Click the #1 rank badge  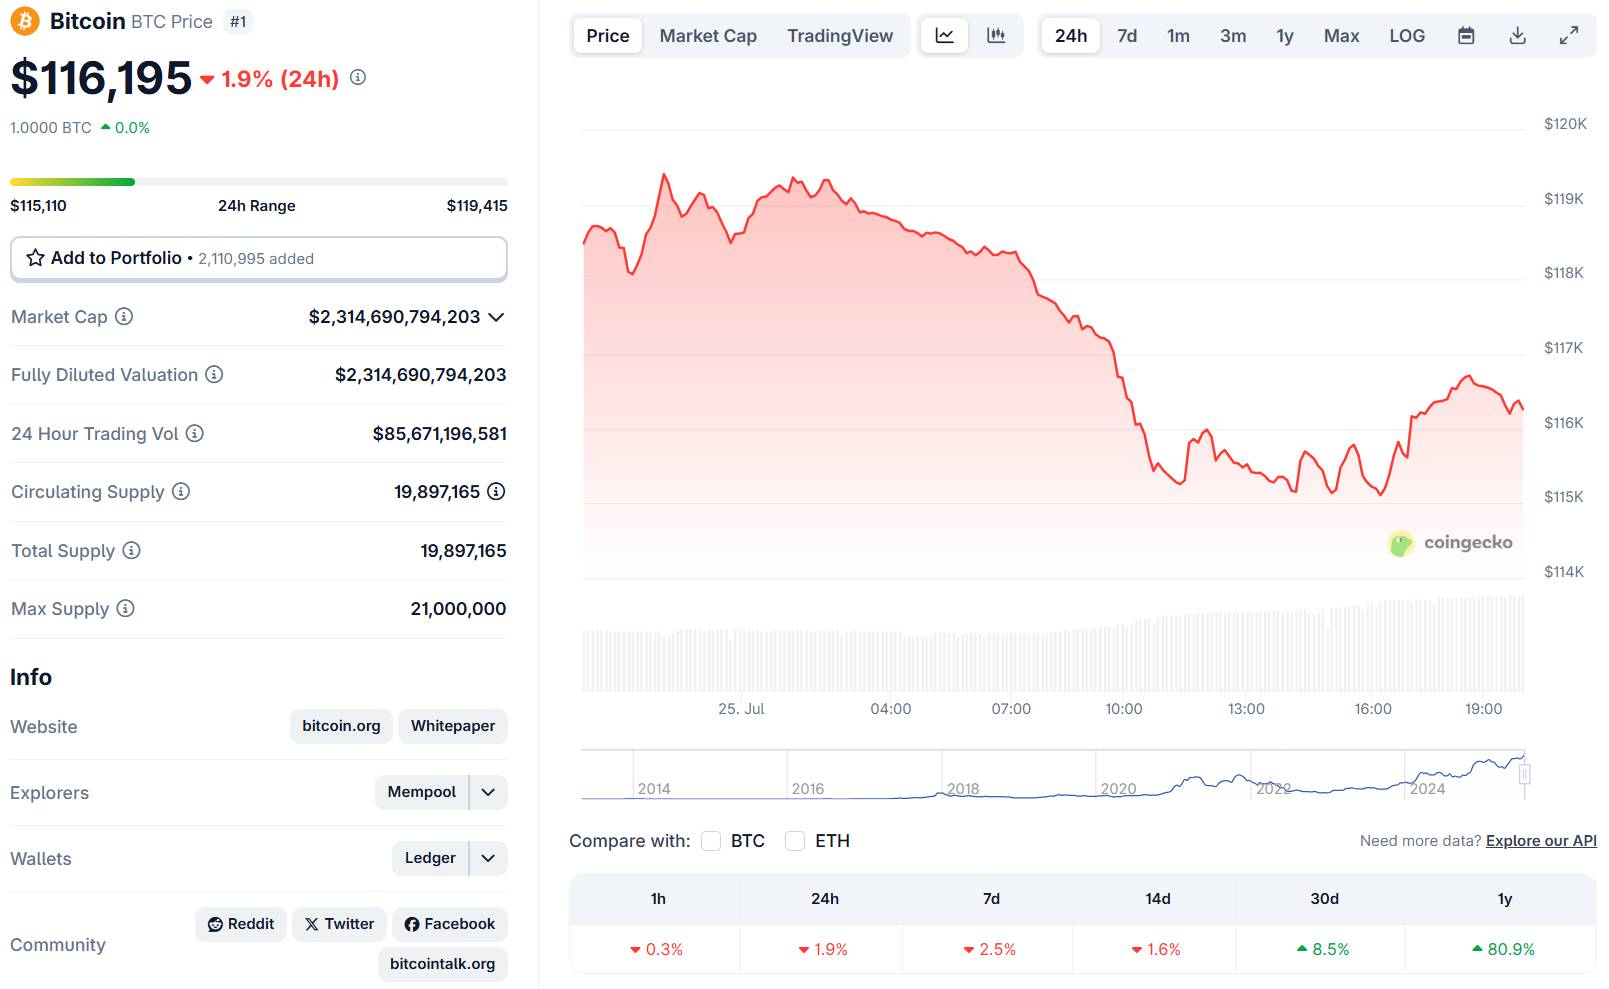[x=238, y=22]
